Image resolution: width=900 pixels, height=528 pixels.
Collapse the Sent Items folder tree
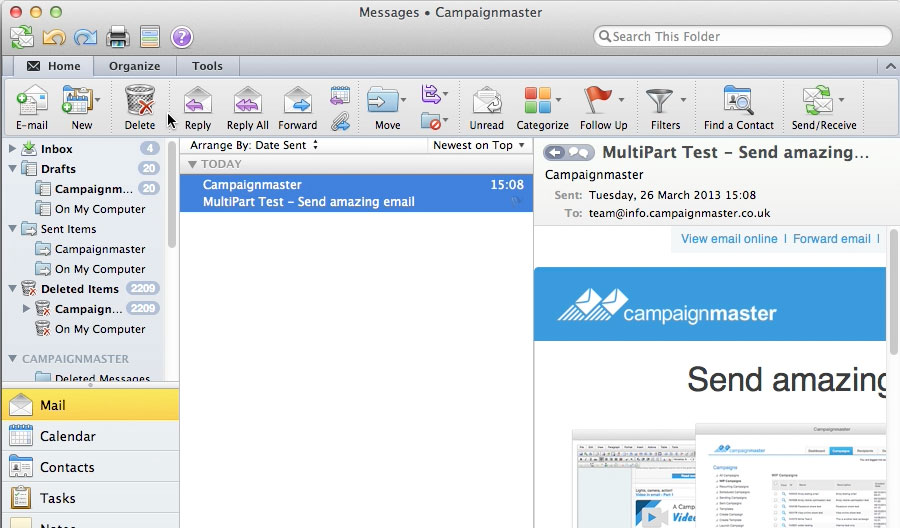12,228
